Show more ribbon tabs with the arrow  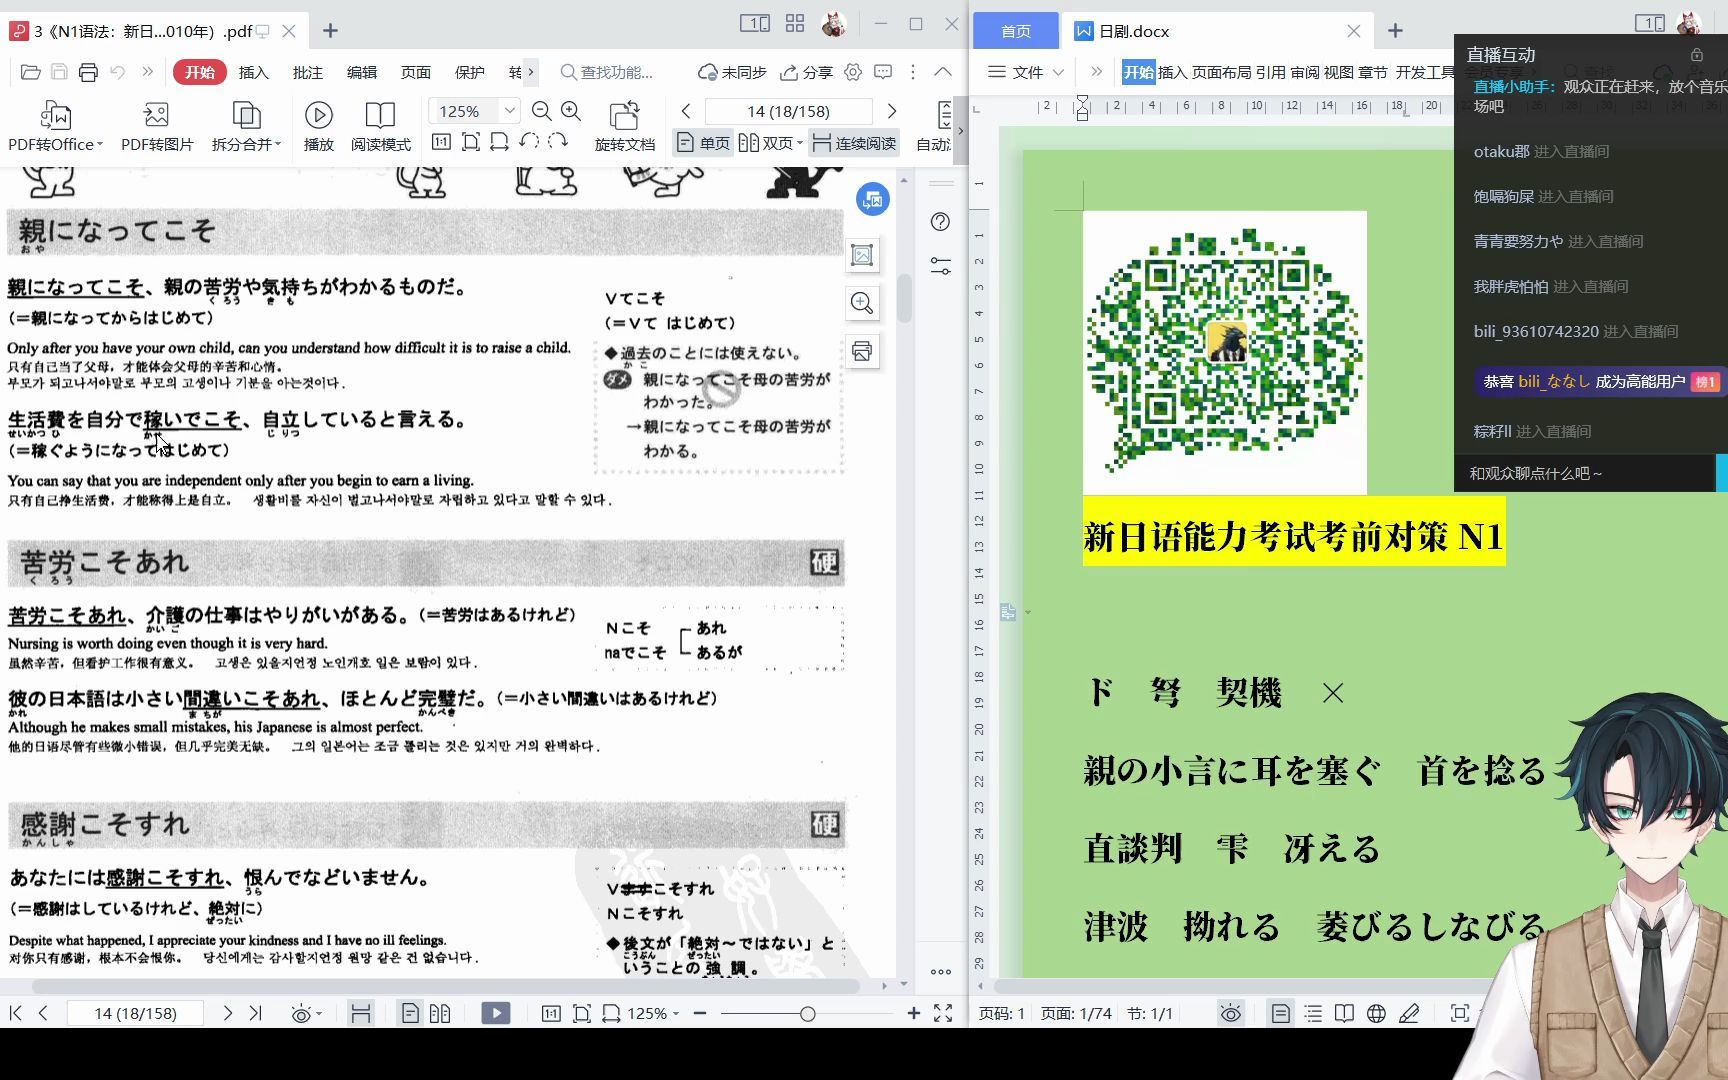point(531,72)
